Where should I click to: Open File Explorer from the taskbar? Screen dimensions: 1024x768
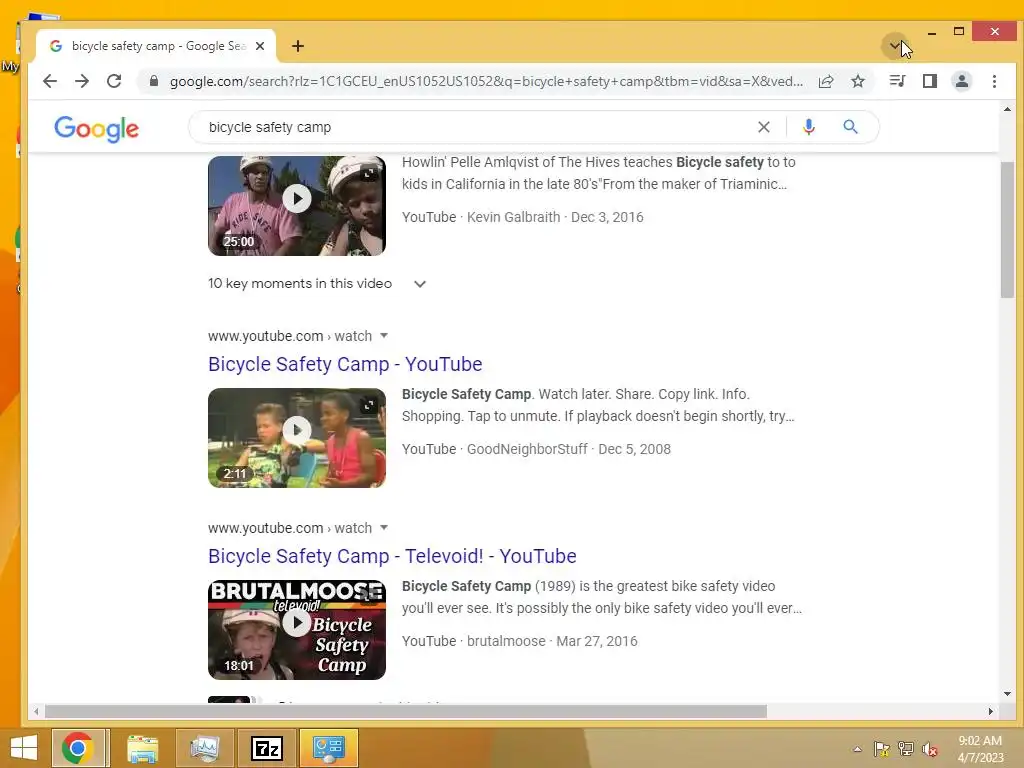click(142, 748)
